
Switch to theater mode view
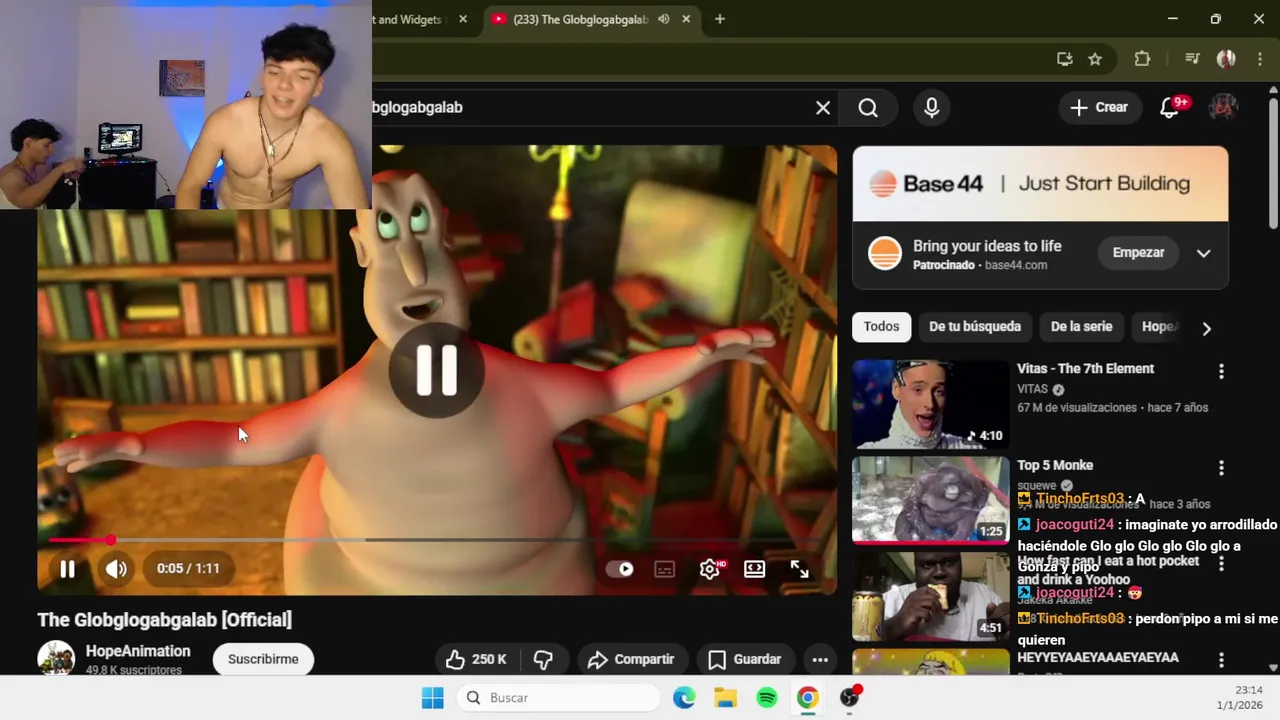[x=755, y=569]
